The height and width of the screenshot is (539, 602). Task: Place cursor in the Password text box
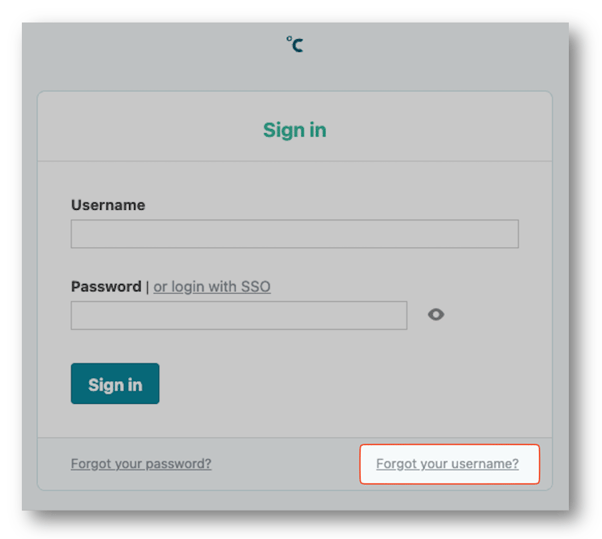coord(239,316)
